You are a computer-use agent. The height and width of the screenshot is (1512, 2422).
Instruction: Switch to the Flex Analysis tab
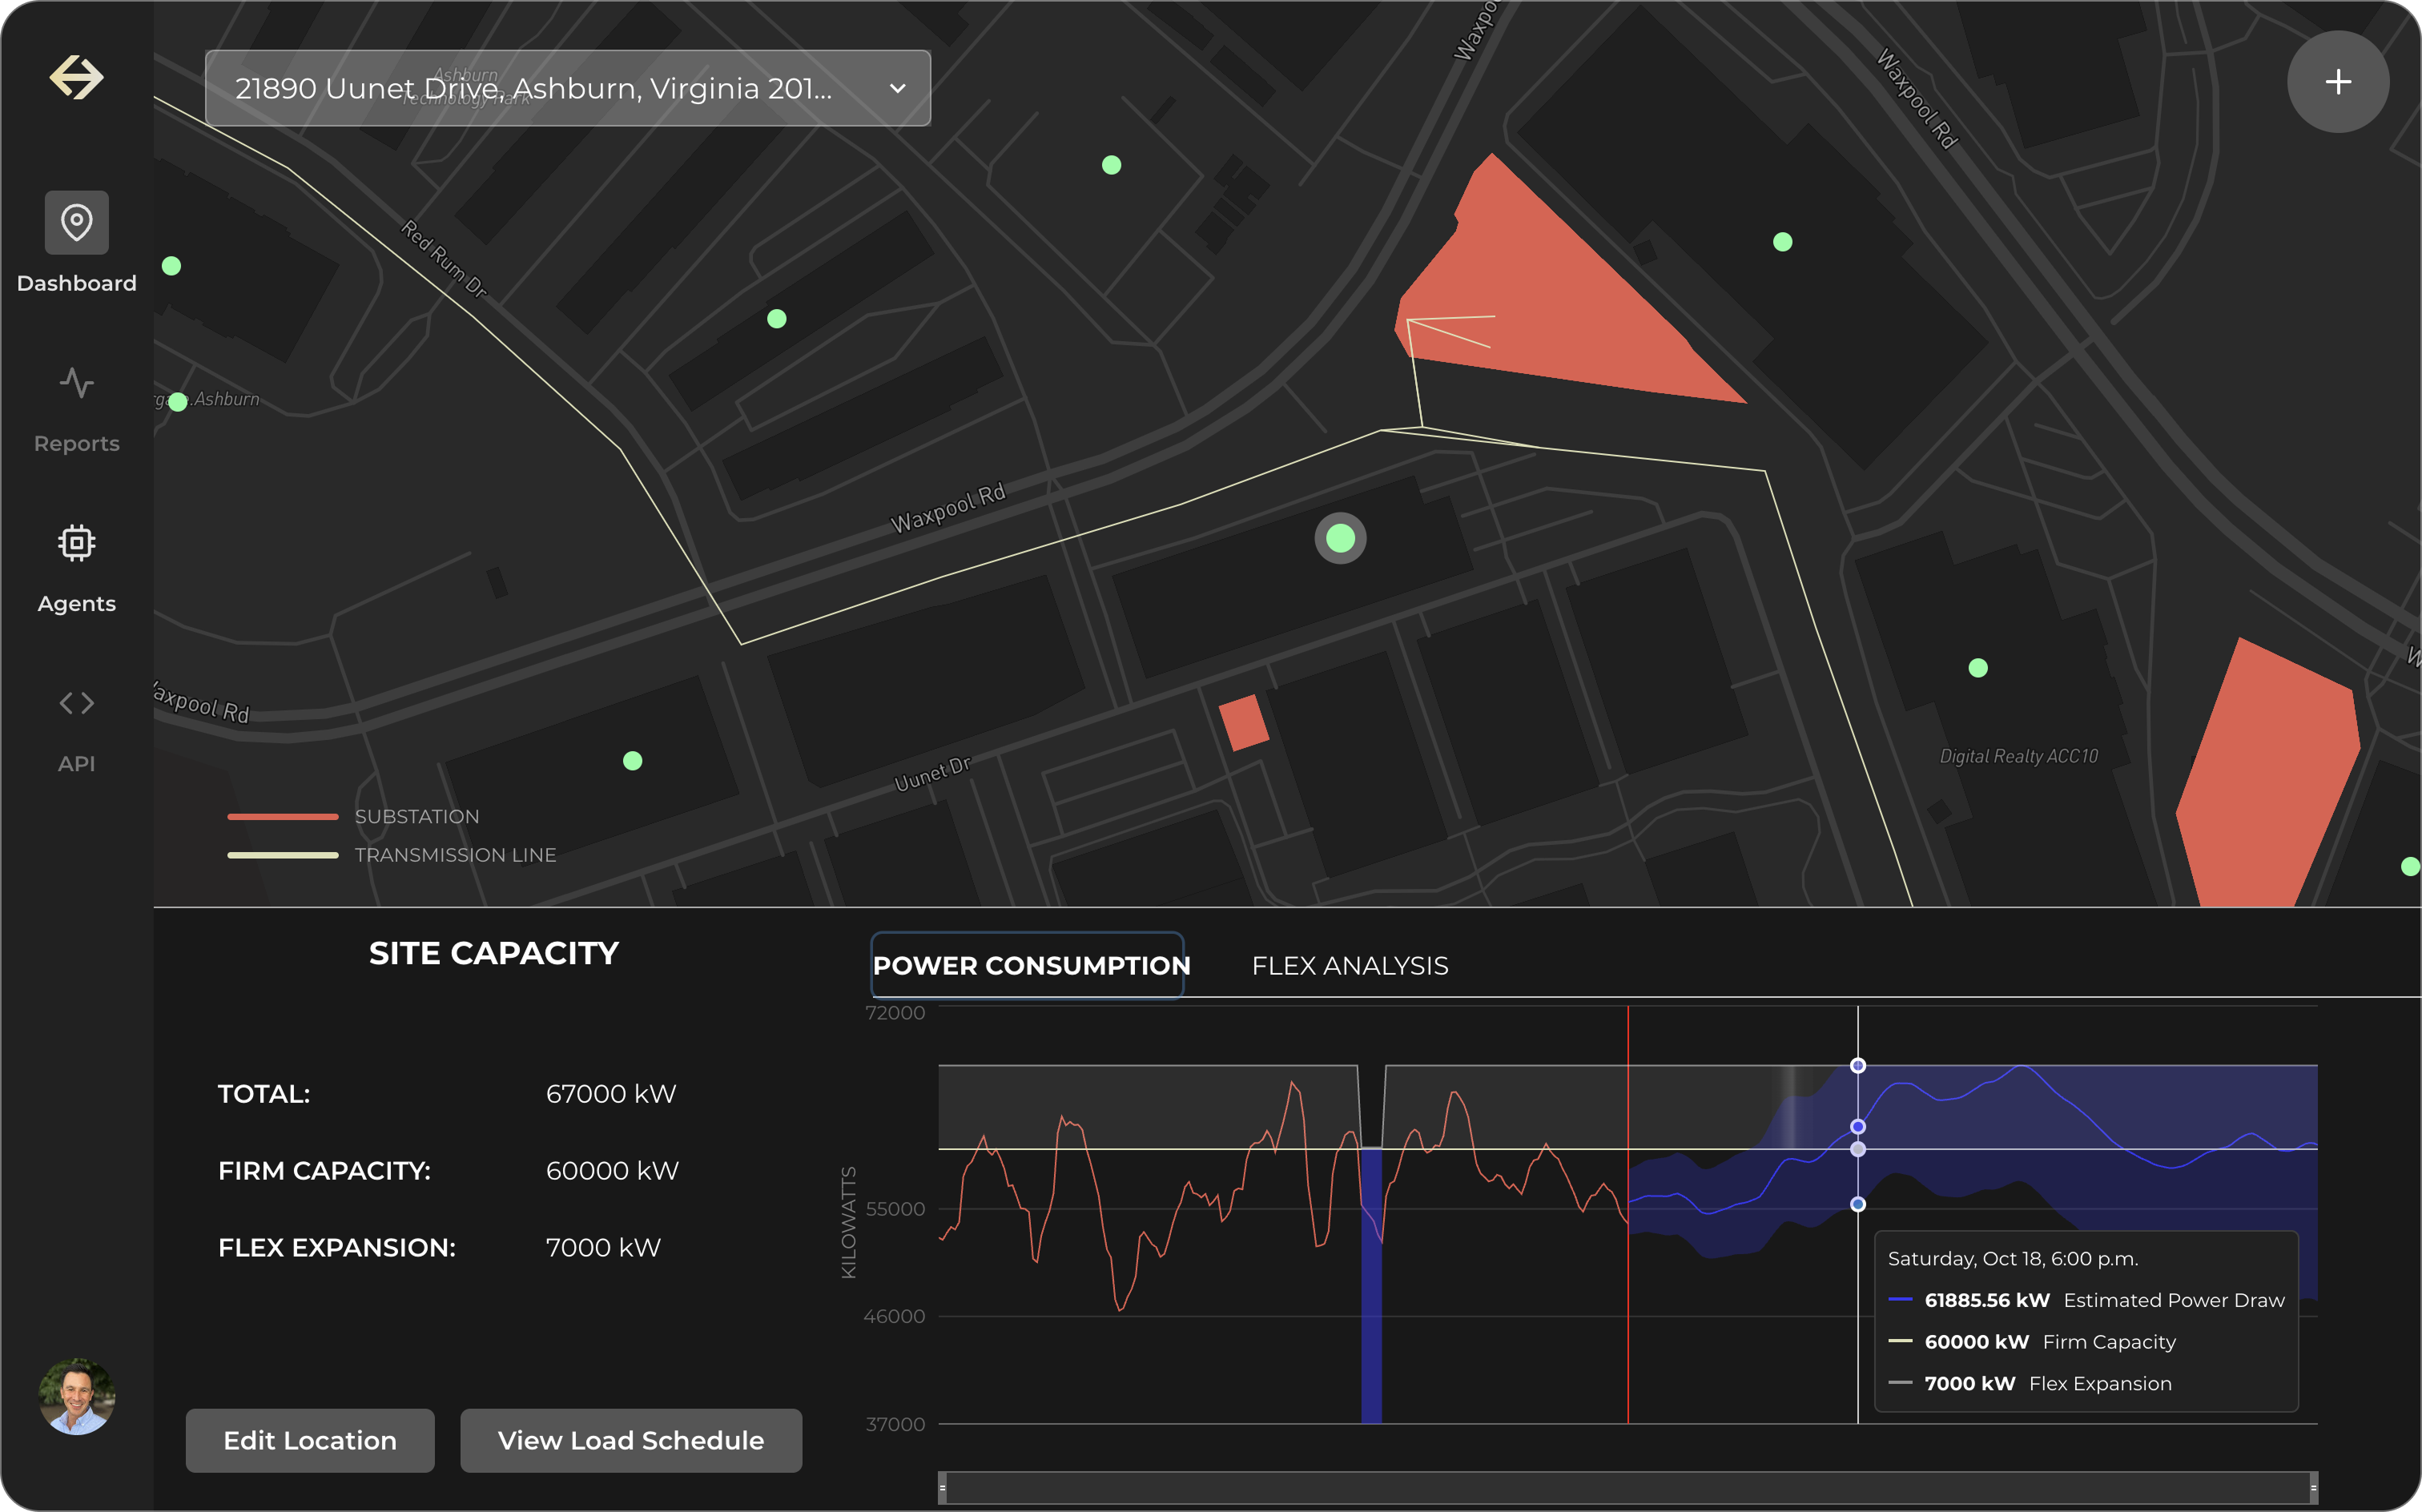(1349, 966)
